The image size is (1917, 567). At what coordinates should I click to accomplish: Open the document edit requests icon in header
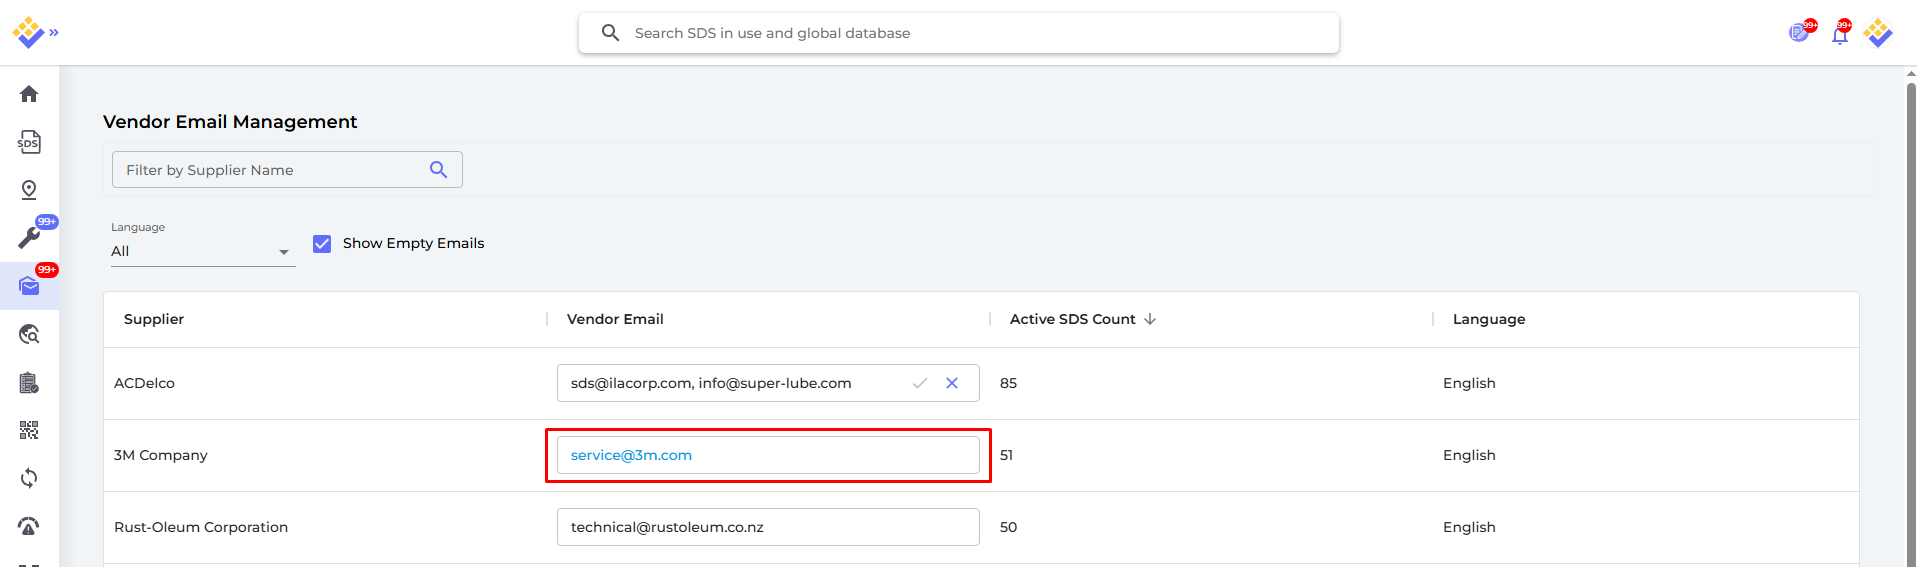pyautogui.click(x=1799, y=33)
